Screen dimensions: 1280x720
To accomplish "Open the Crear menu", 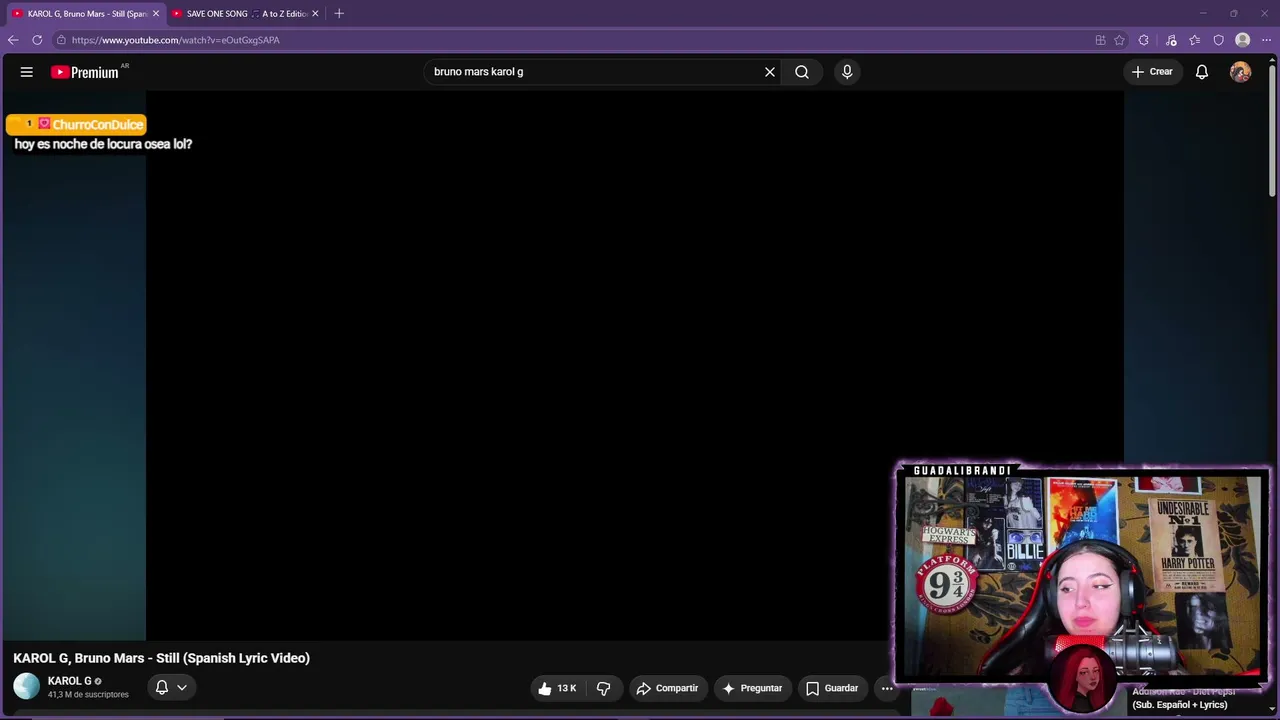I will pos(1152,72).
